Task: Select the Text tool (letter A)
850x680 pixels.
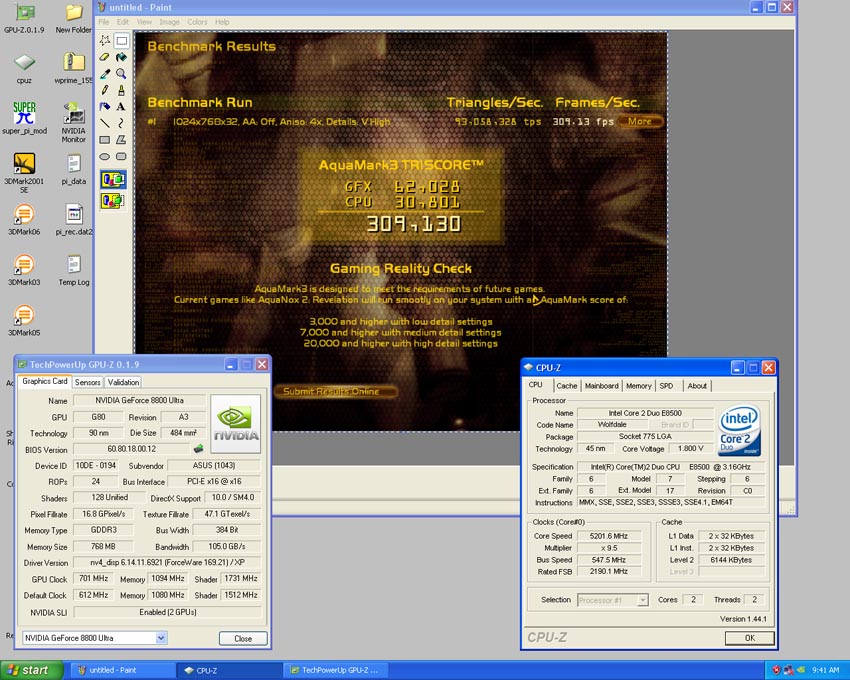Action: click(x=121, y=107)
